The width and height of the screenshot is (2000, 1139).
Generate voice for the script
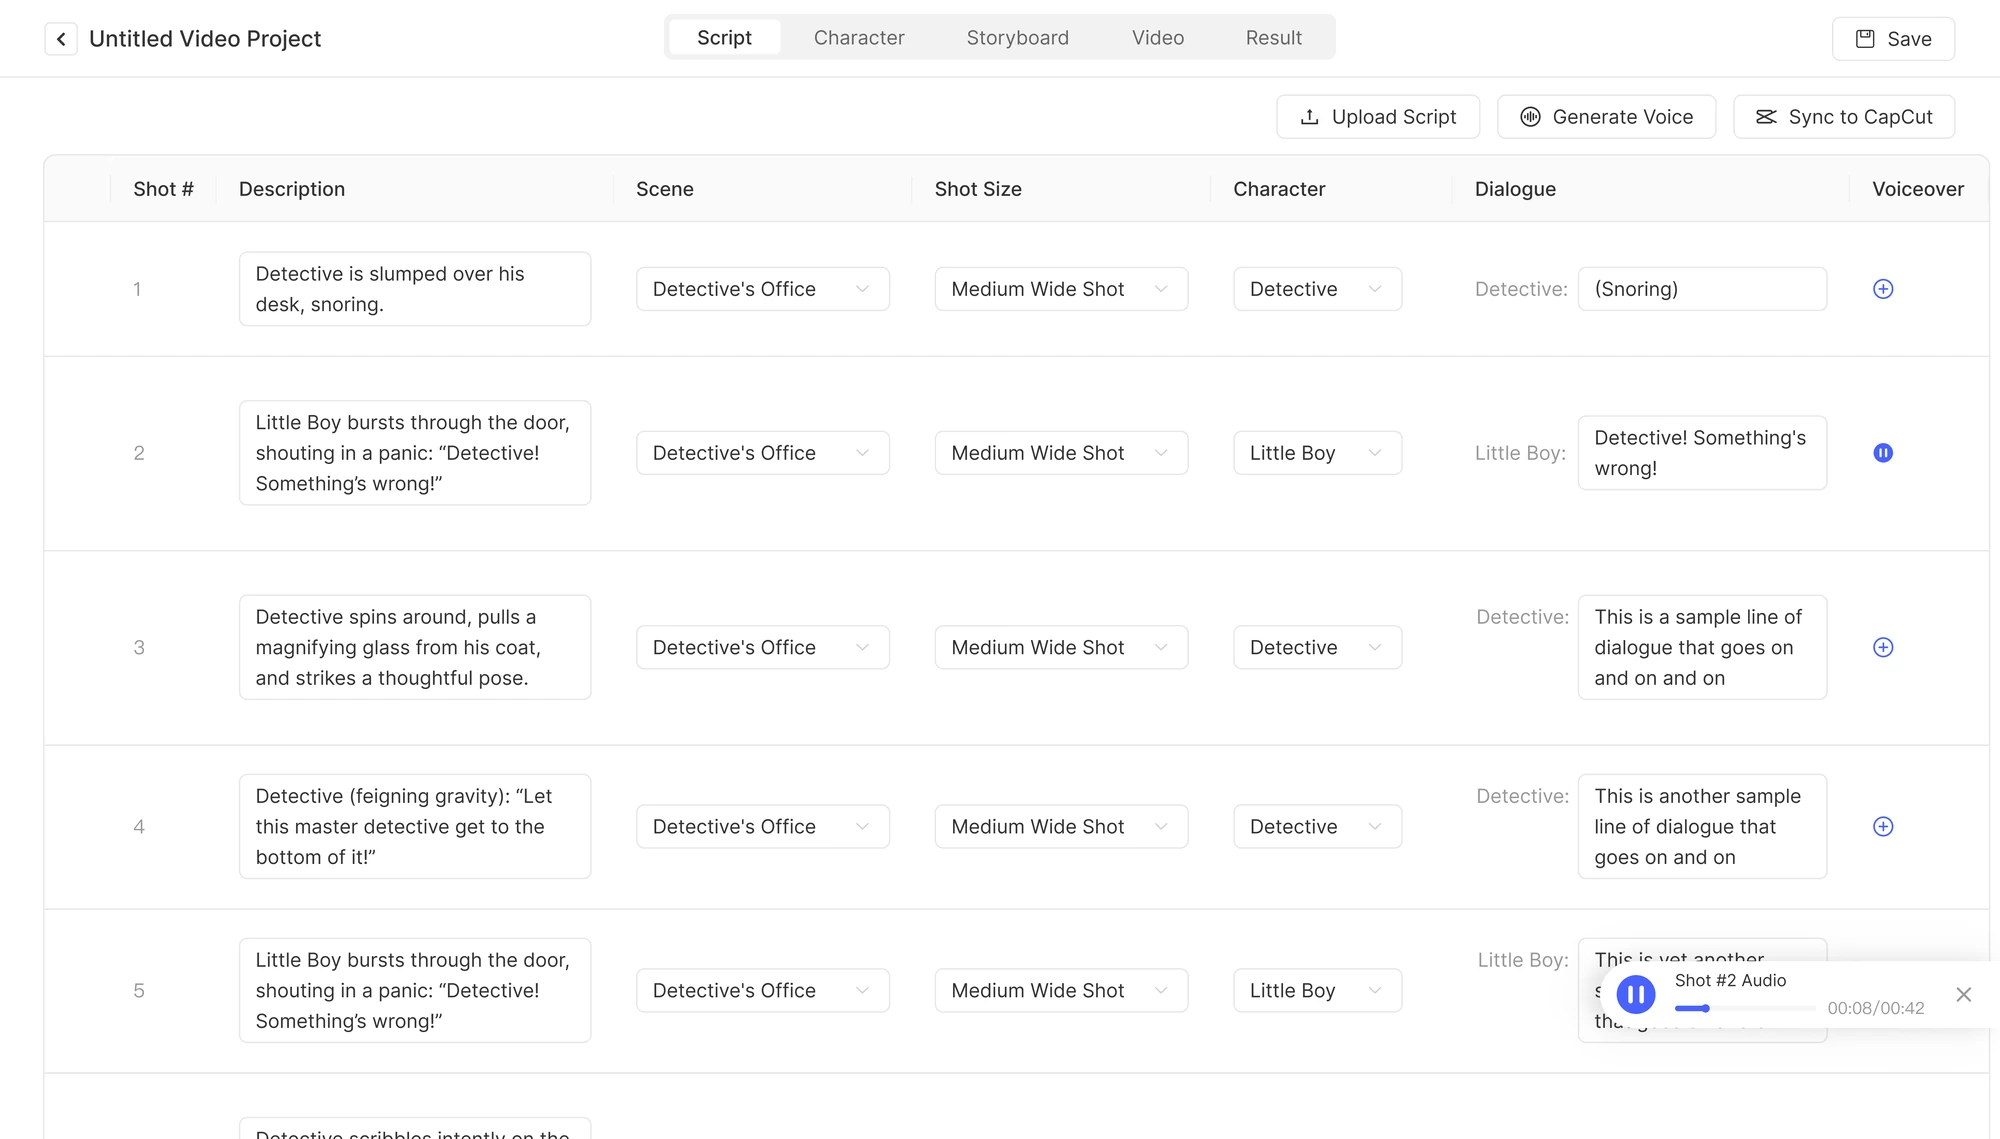pos(1606,117)
